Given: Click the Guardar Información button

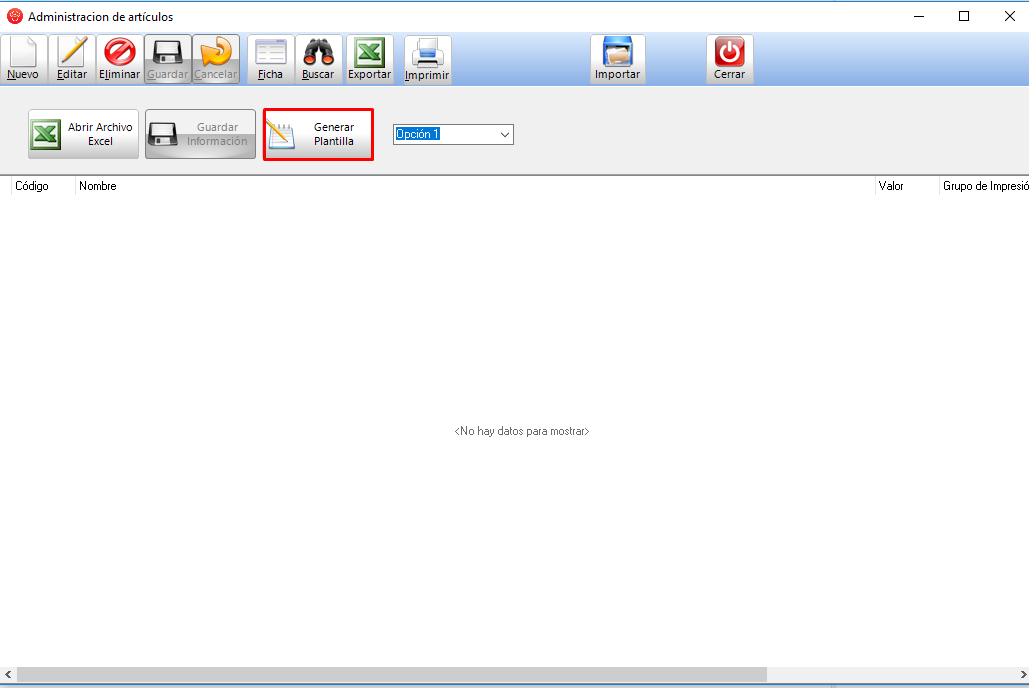Looking at the screenshot, I should [201, 134].
